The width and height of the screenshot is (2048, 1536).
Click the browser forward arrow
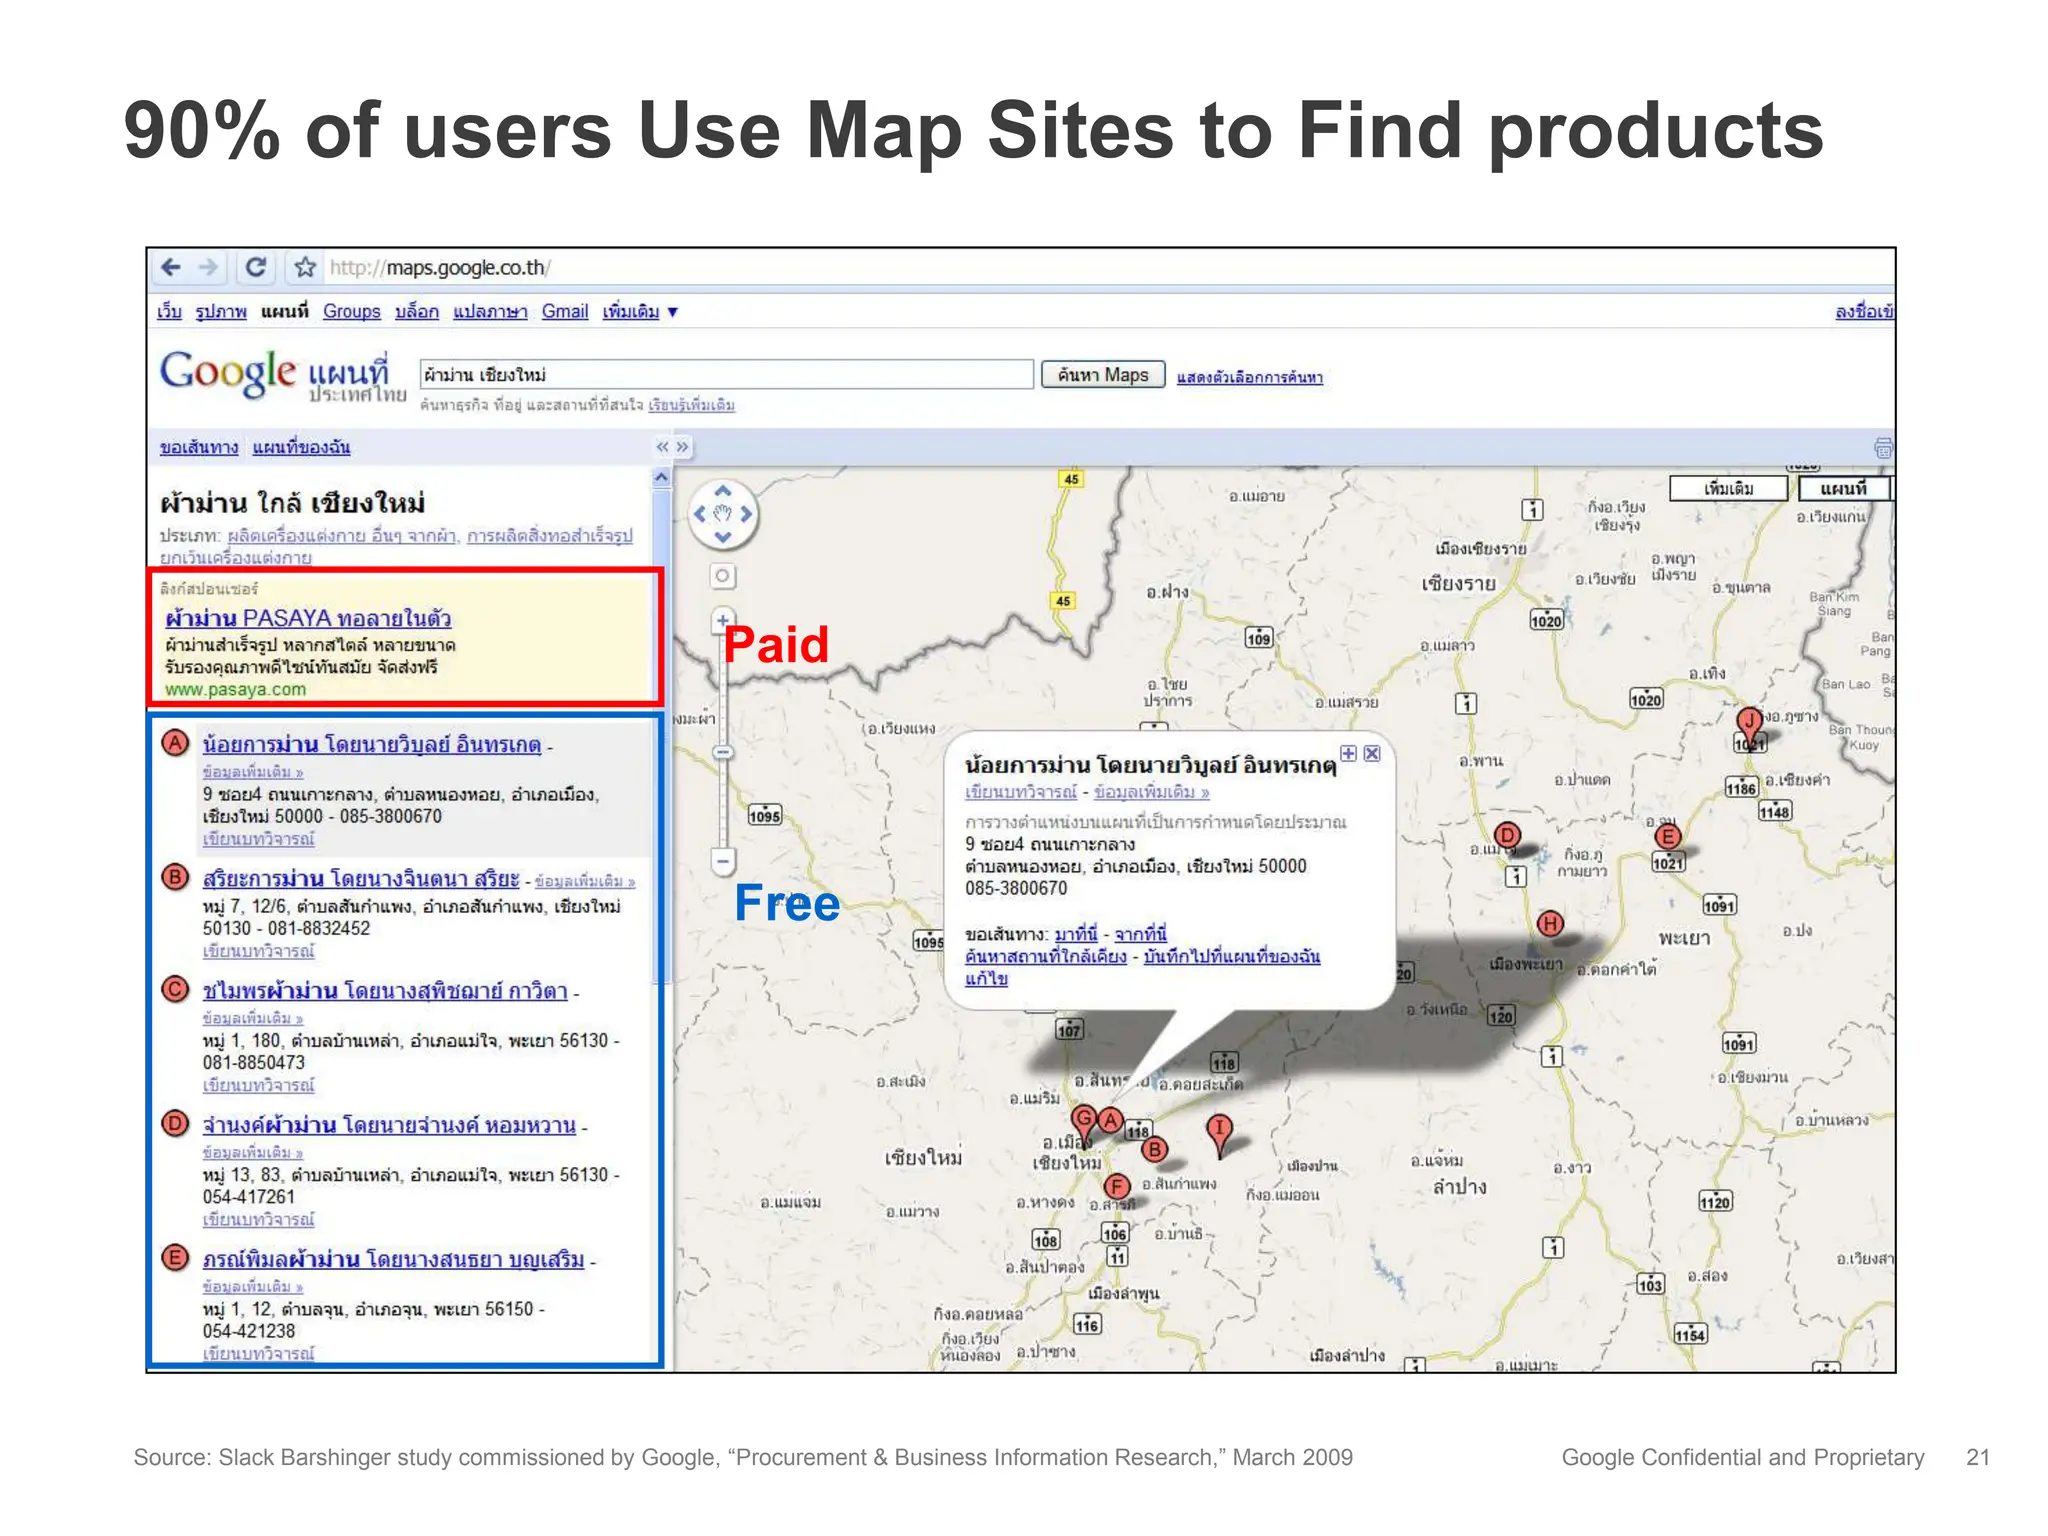[x=208, y=267]
